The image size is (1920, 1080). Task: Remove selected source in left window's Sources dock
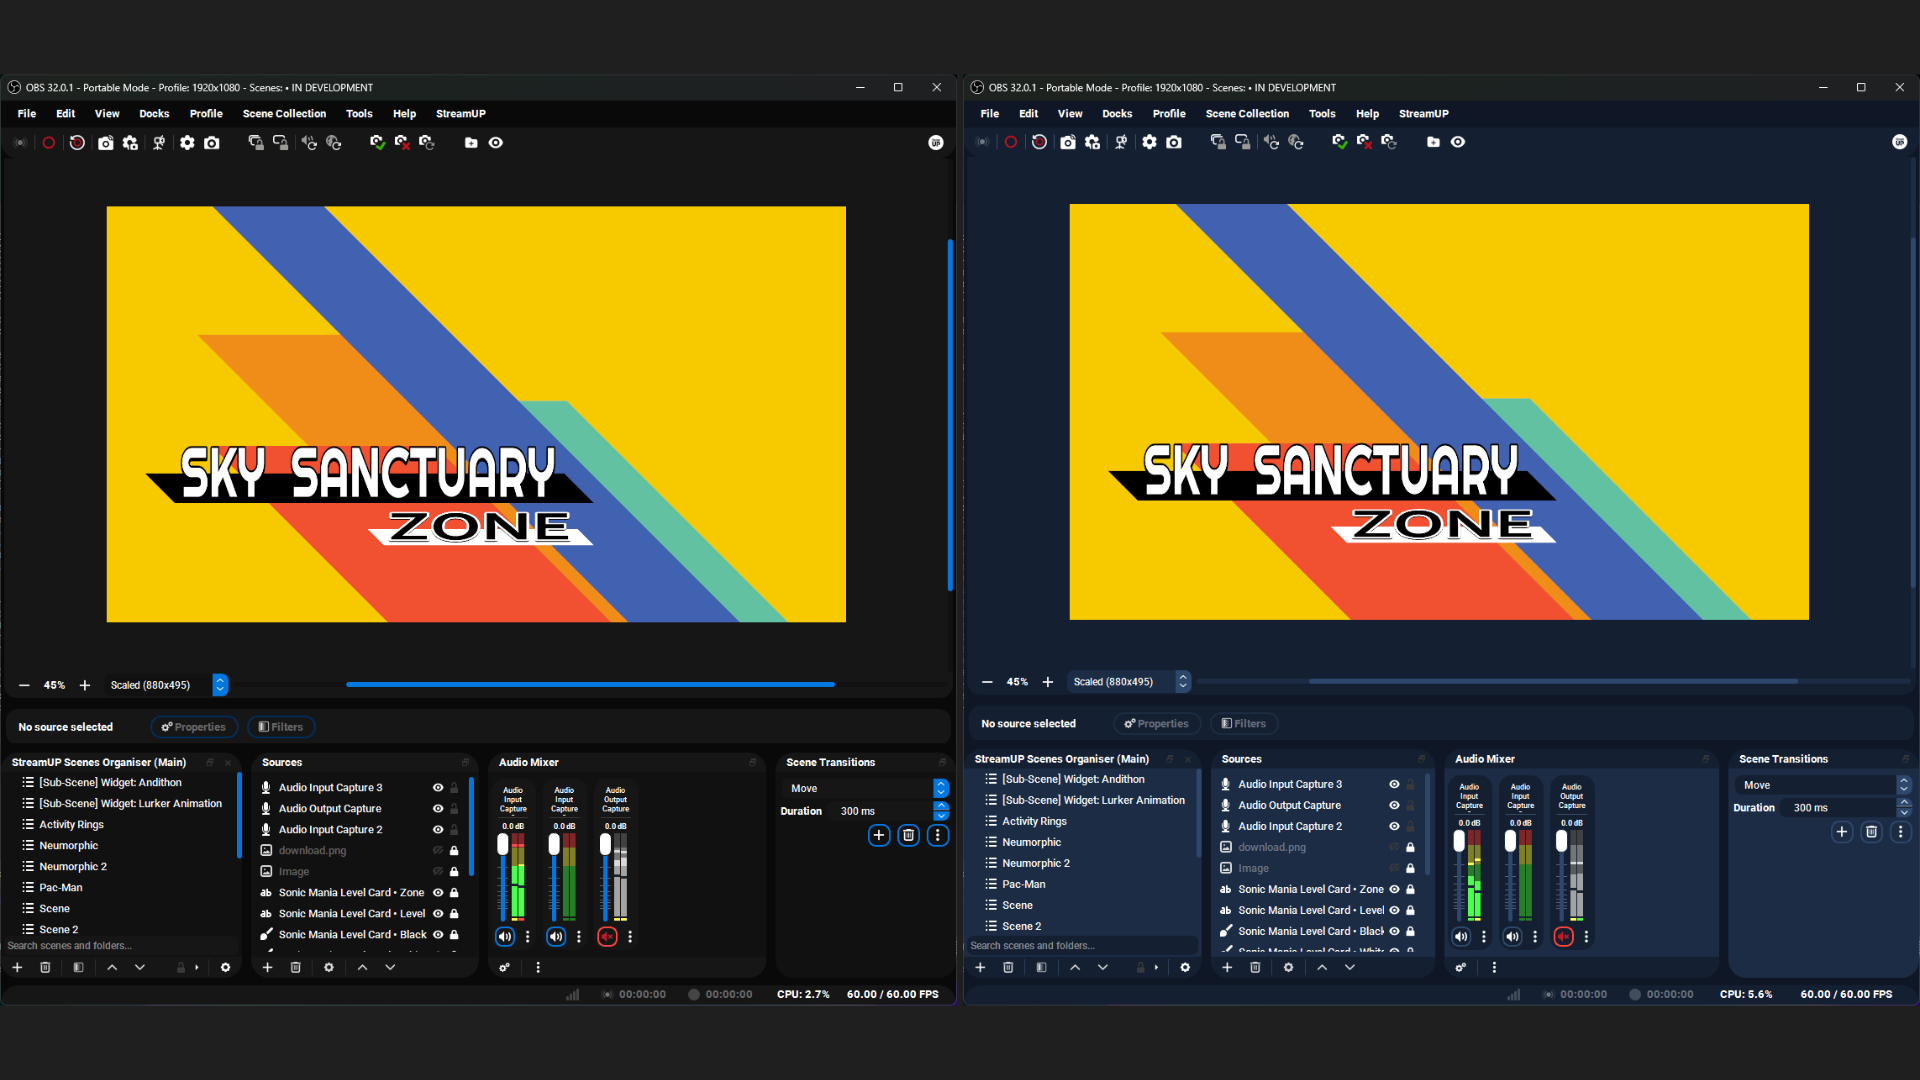point(295,967)
